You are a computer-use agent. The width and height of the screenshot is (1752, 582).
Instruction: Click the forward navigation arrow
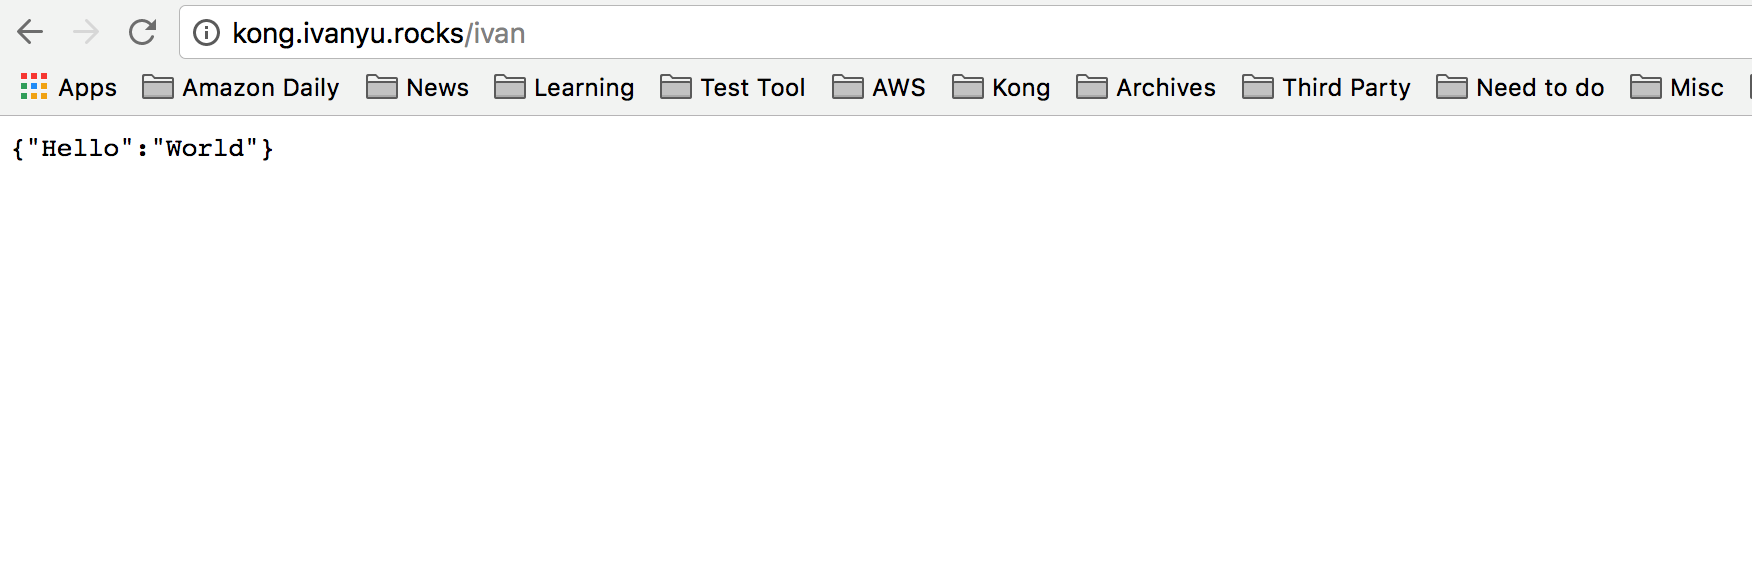click(x=86, y=33)
